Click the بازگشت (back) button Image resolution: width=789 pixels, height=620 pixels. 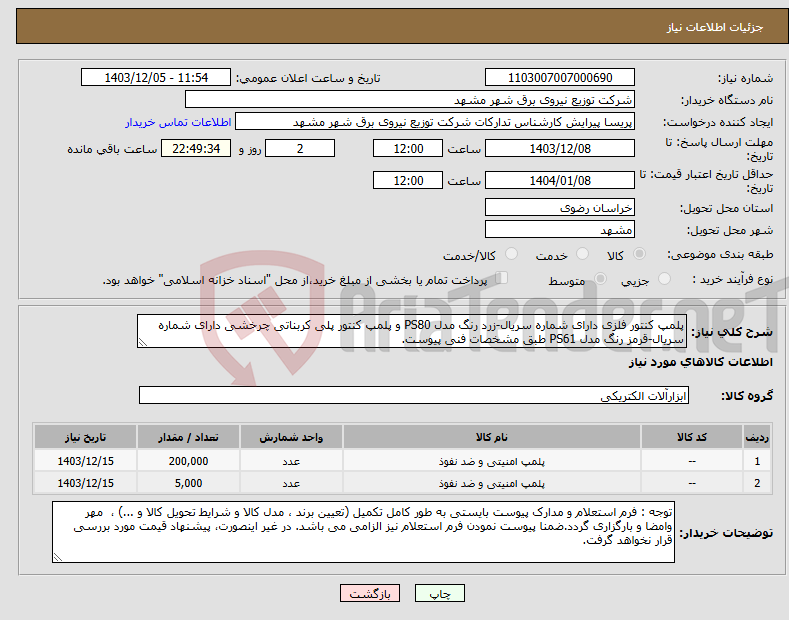(370, 593)
